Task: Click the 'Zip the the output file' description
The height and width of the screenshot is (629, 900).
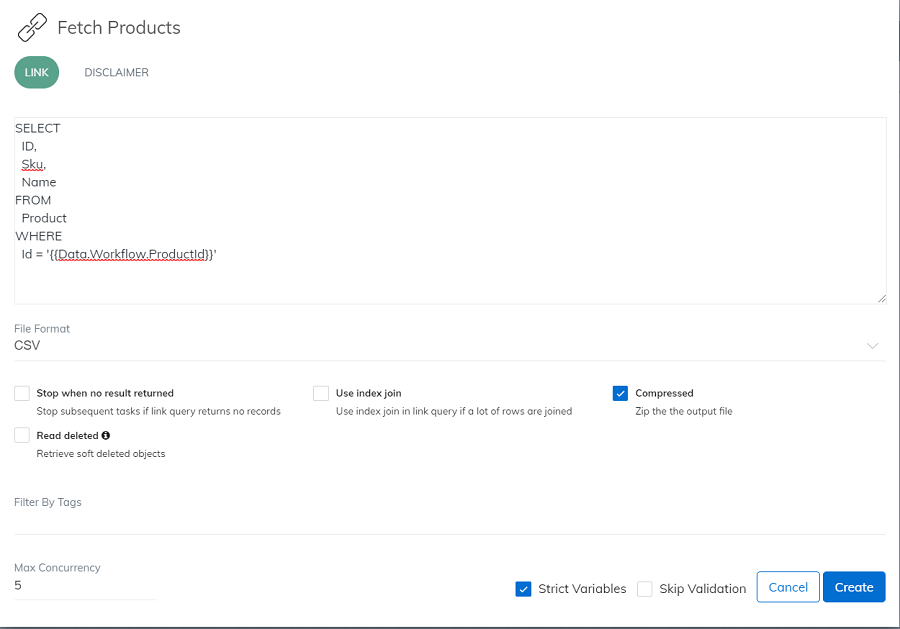Action: pyautogui.click(x=684, y=411)
